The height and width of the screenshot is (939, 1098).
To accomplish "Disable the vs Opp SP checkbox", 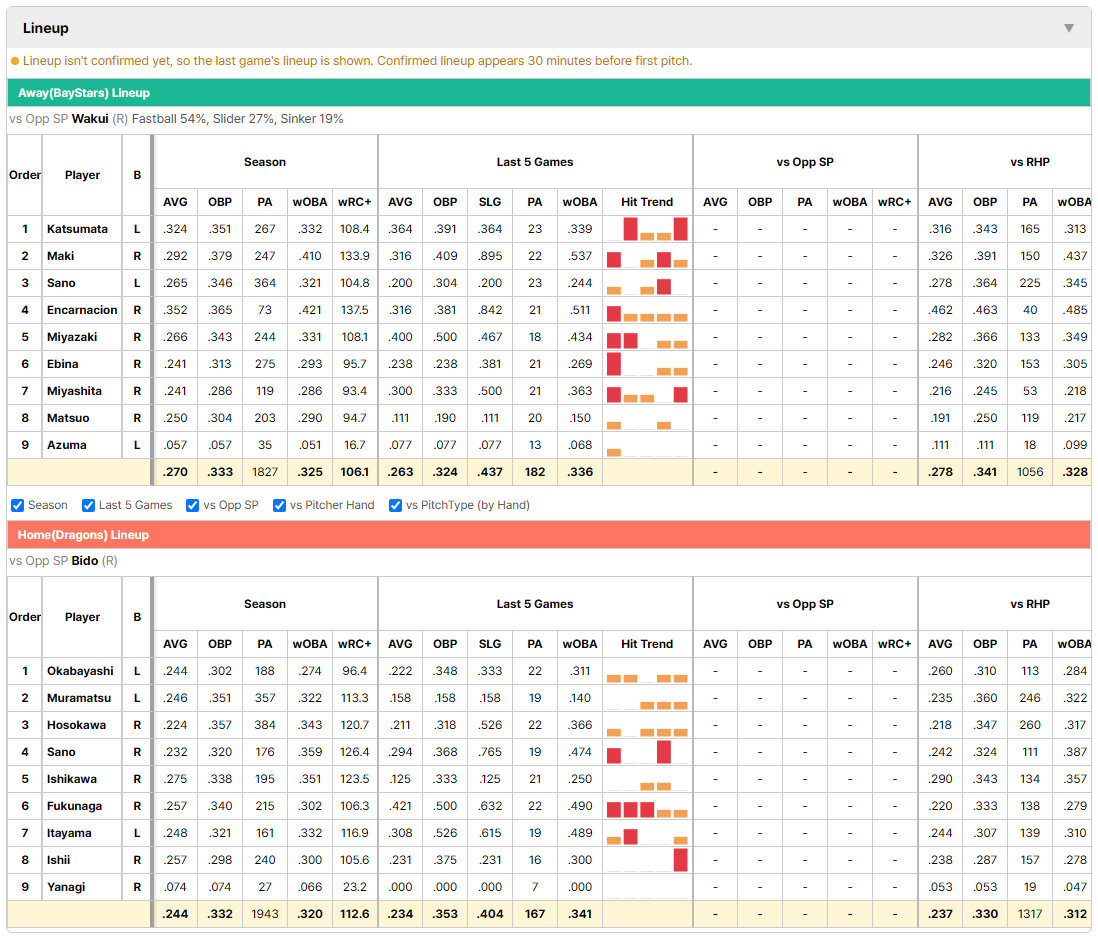I will pyautogui.click(x=193, y=505).
